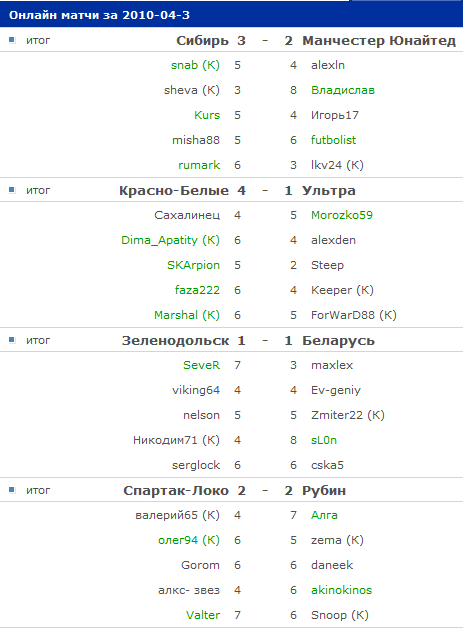The width and height of the screenshot is (463, 630).
Task: Open player Dima_Apatity (K) profile
Action: 170,240
